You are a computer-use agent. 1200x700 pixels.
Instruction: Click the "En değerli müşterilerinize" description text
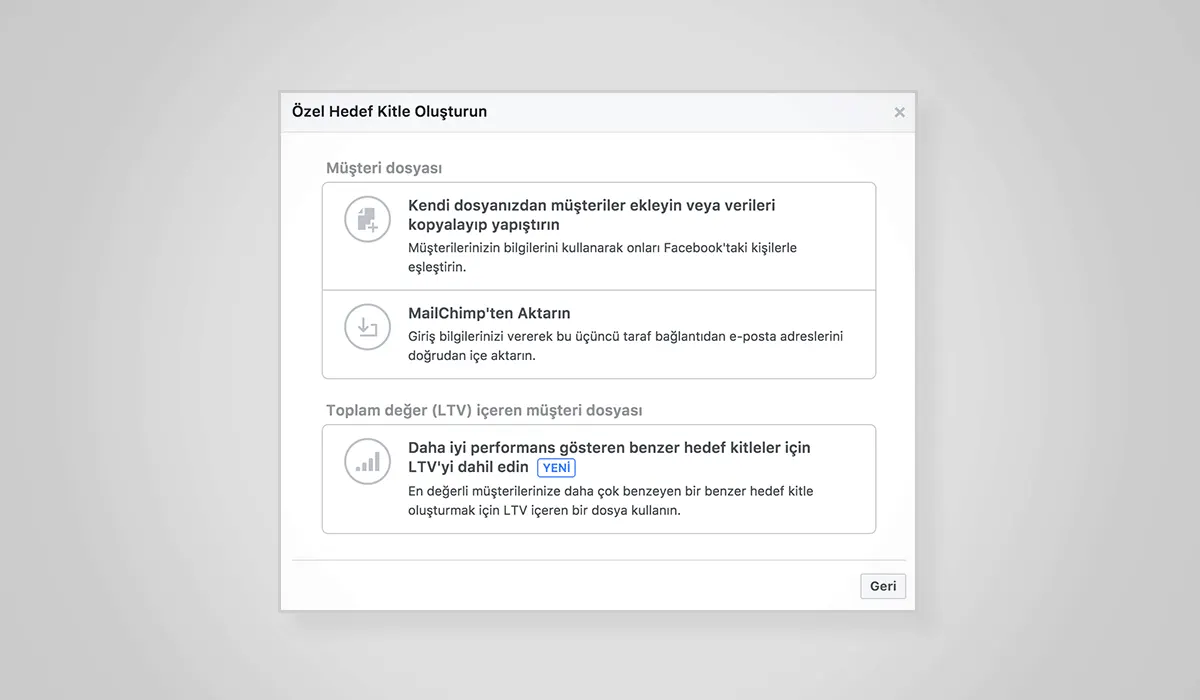pos(610,500)
